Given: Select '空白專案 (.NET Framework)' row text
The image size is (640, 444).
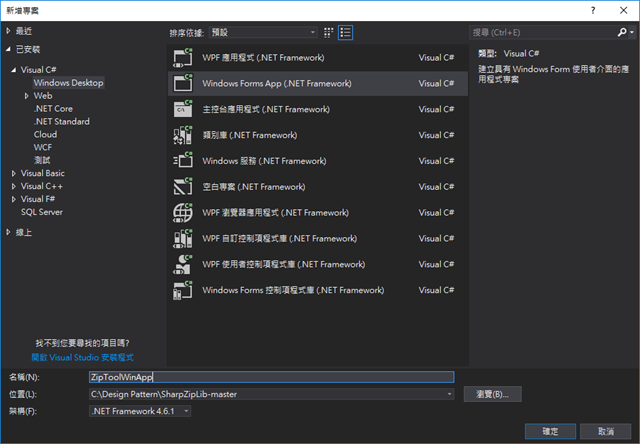Looking at the screenshot, I should [254, 187].
